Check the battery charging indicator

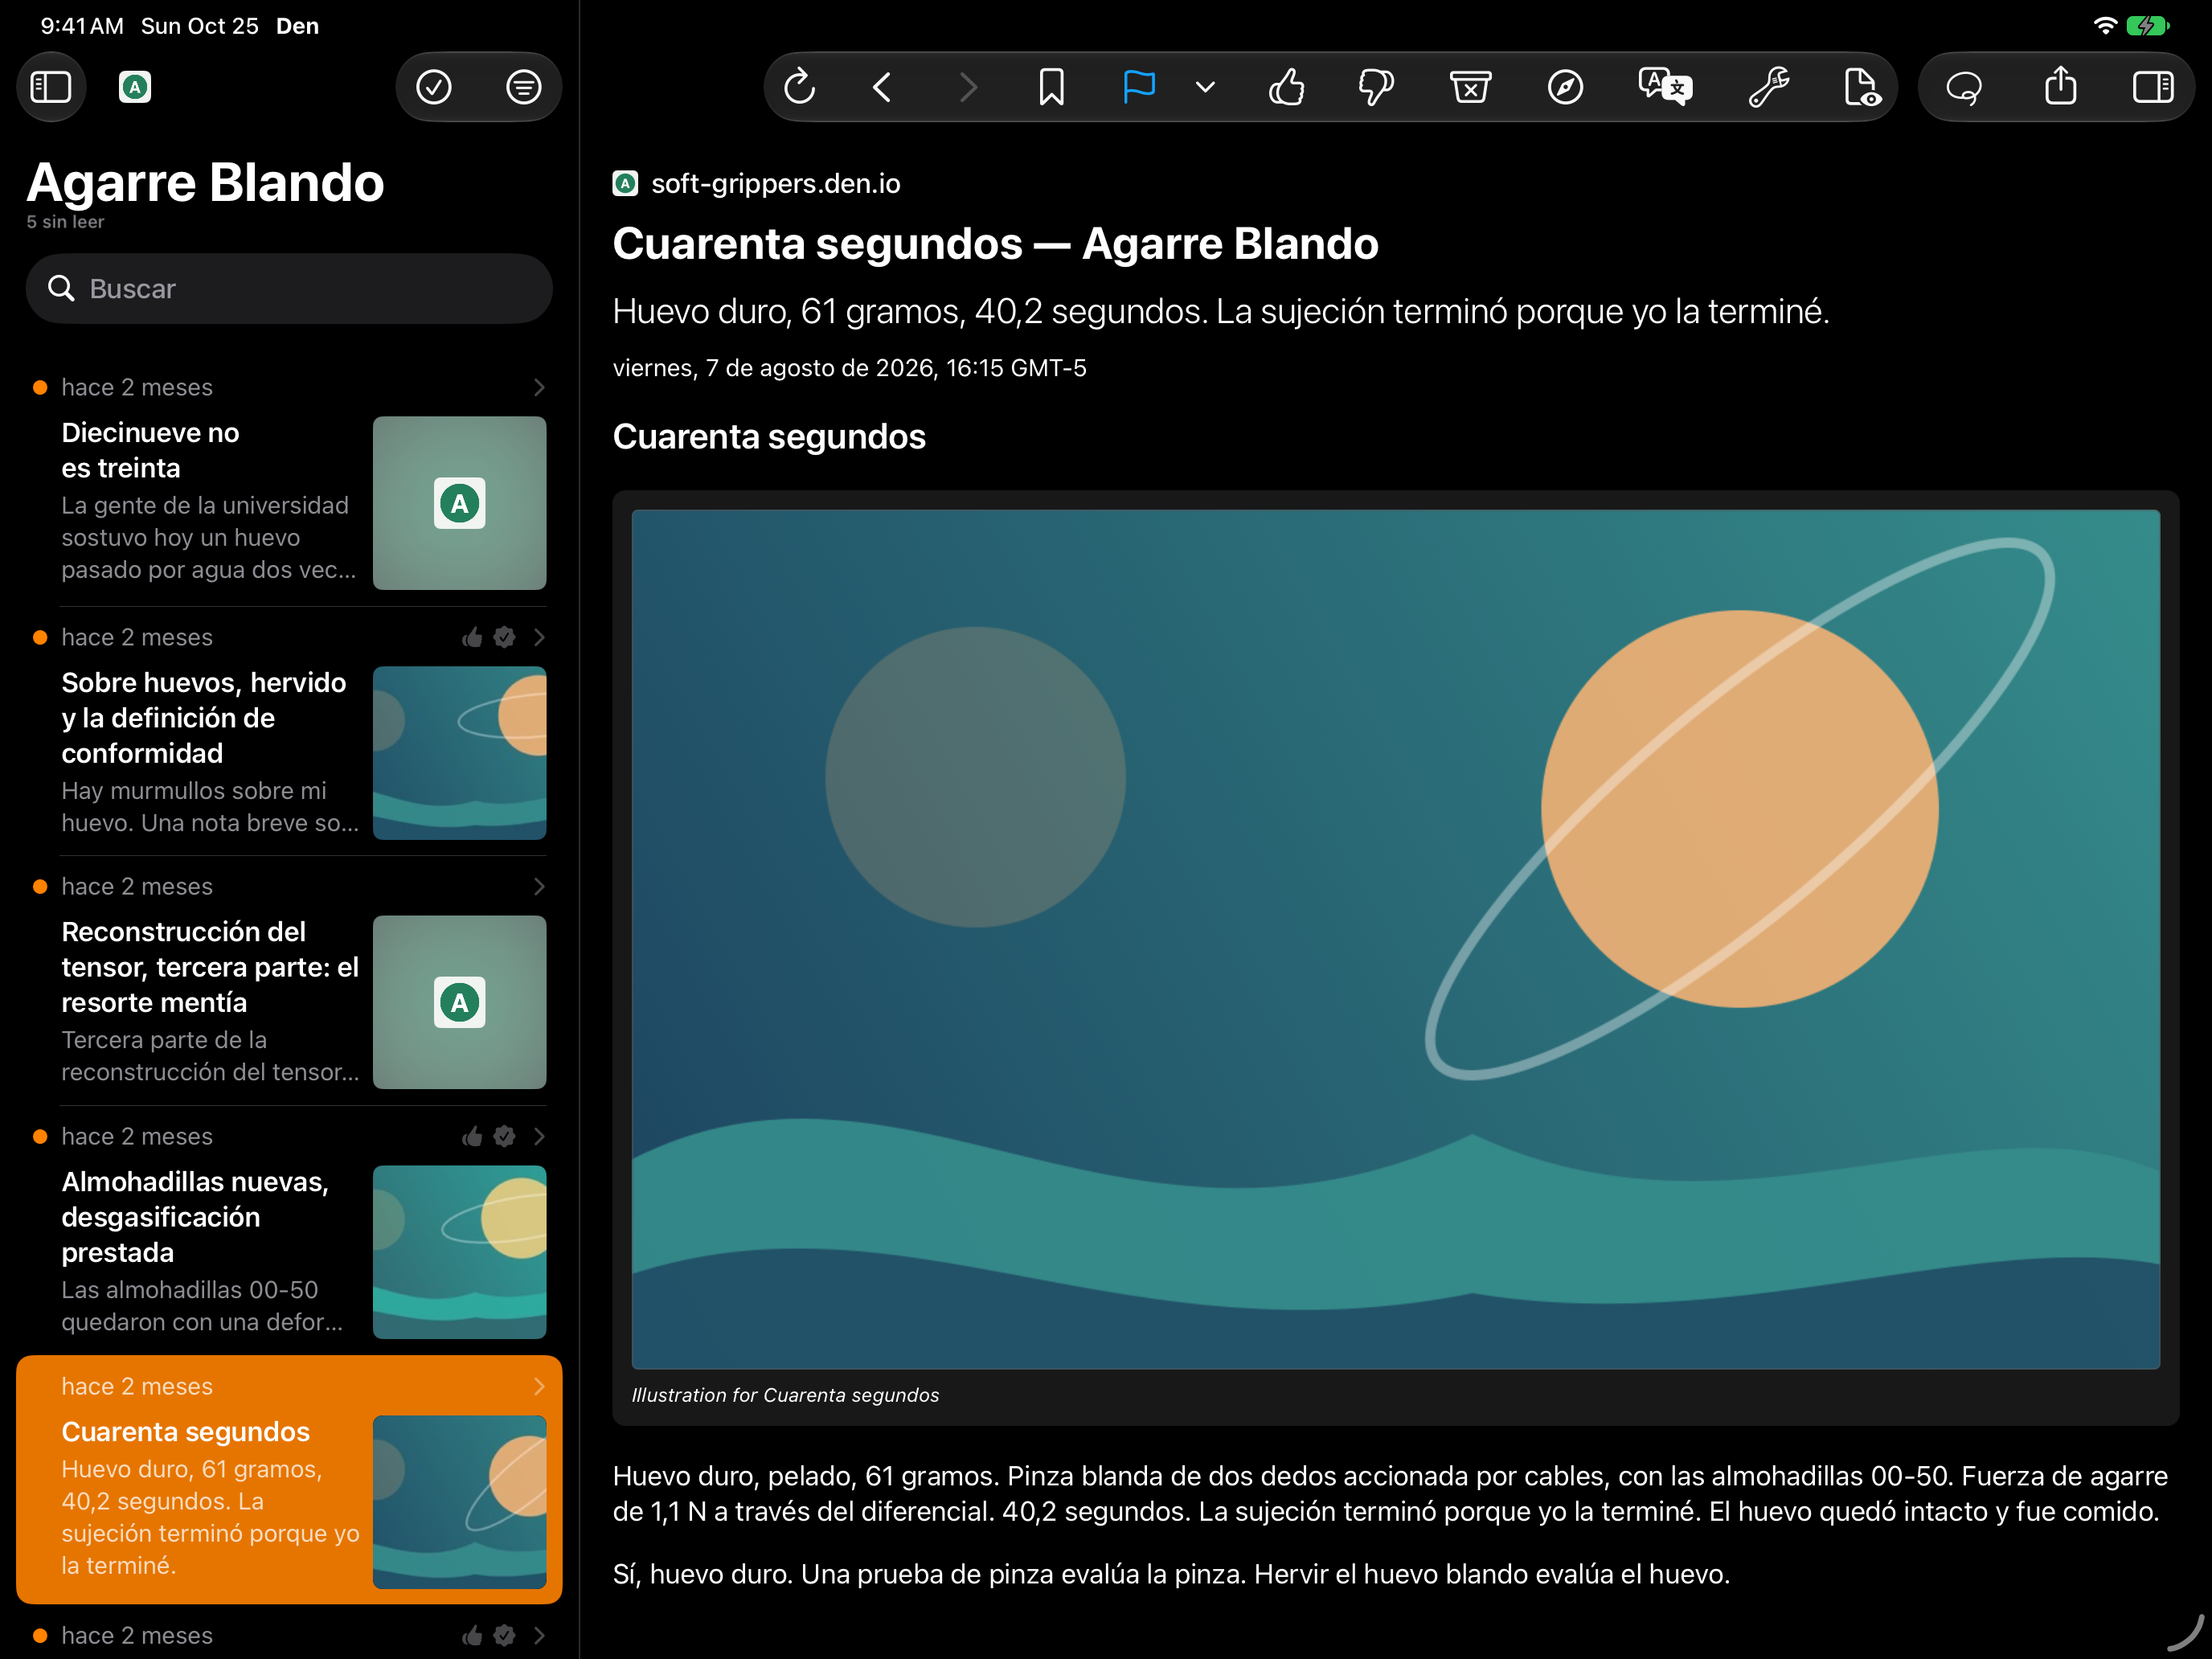click(x=2146, y=26)
